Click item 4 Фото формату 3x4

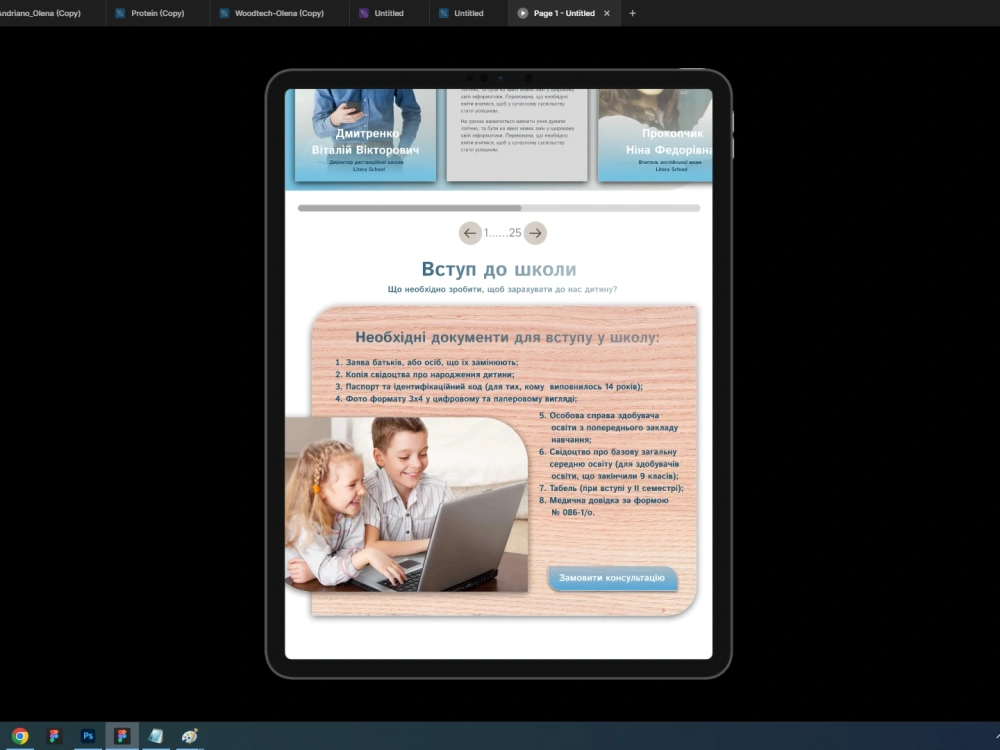(x=456, y=399)
